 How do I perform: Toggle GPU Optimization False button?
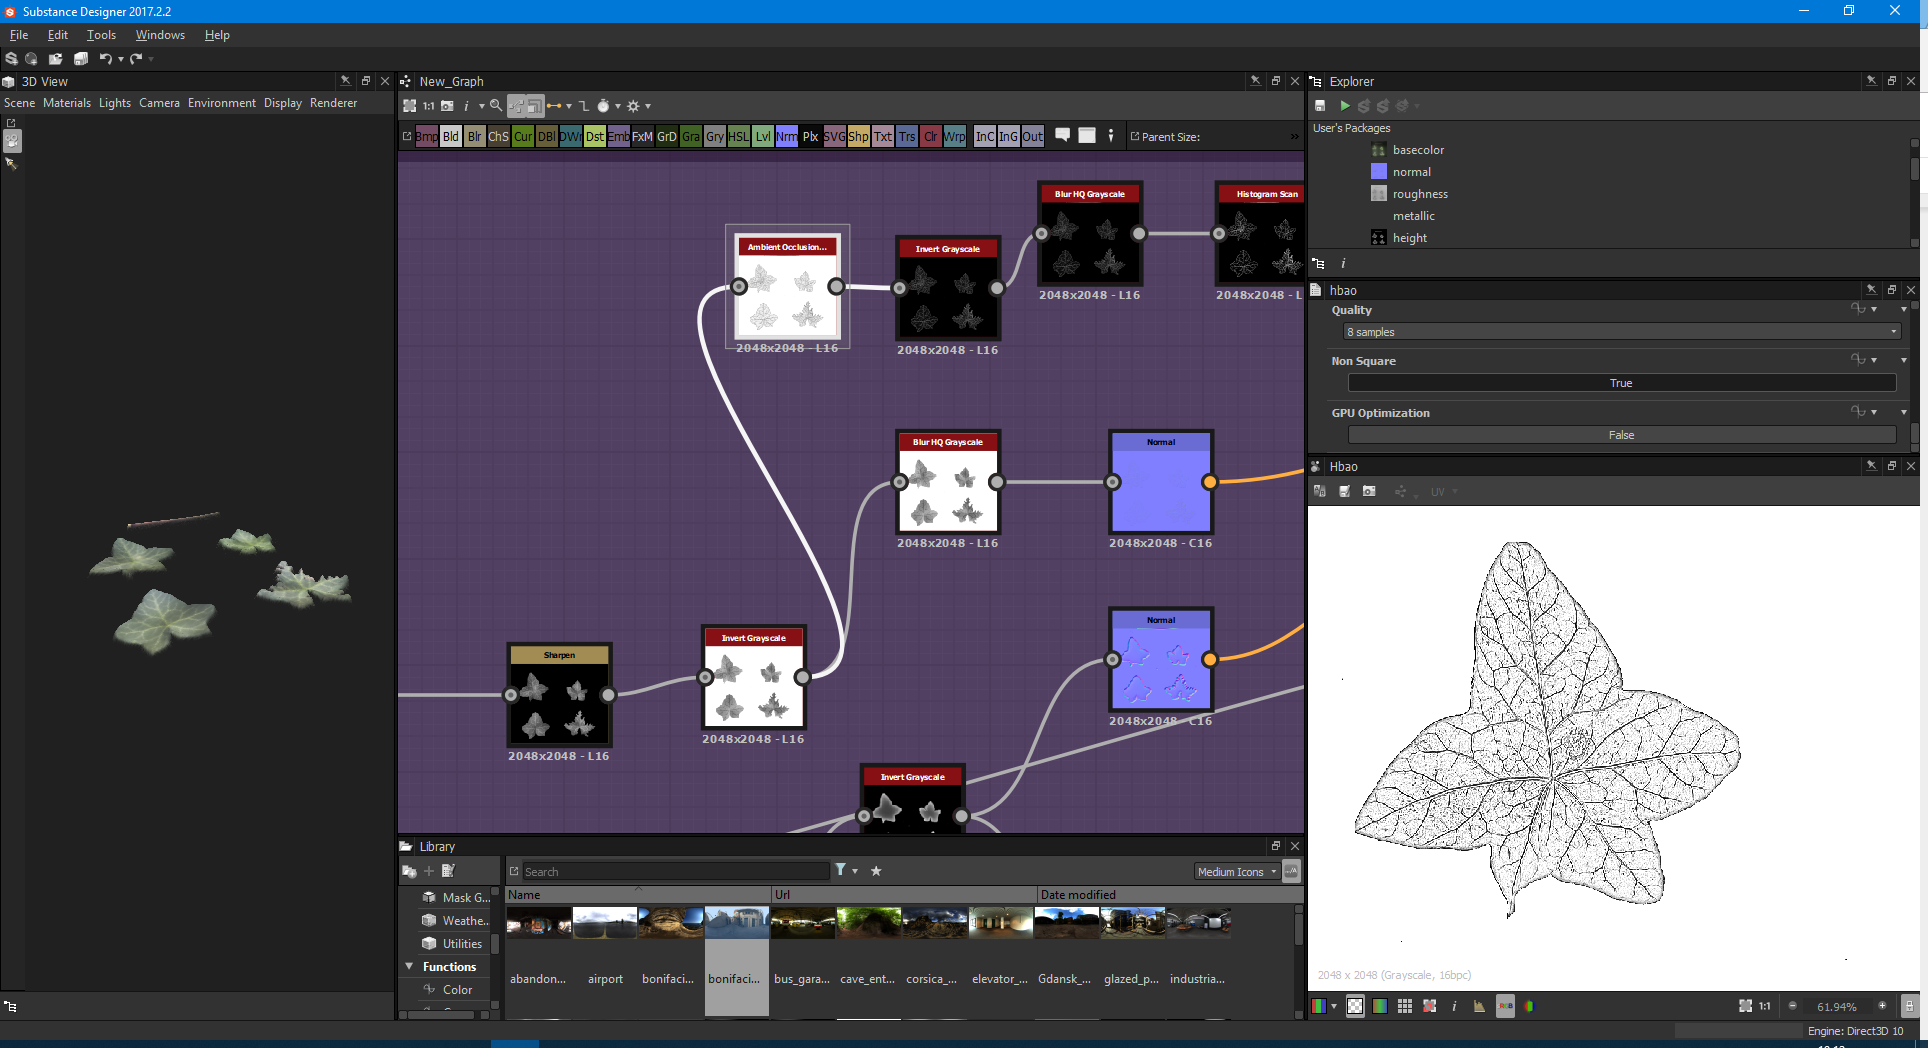(x=1620, y=435)
